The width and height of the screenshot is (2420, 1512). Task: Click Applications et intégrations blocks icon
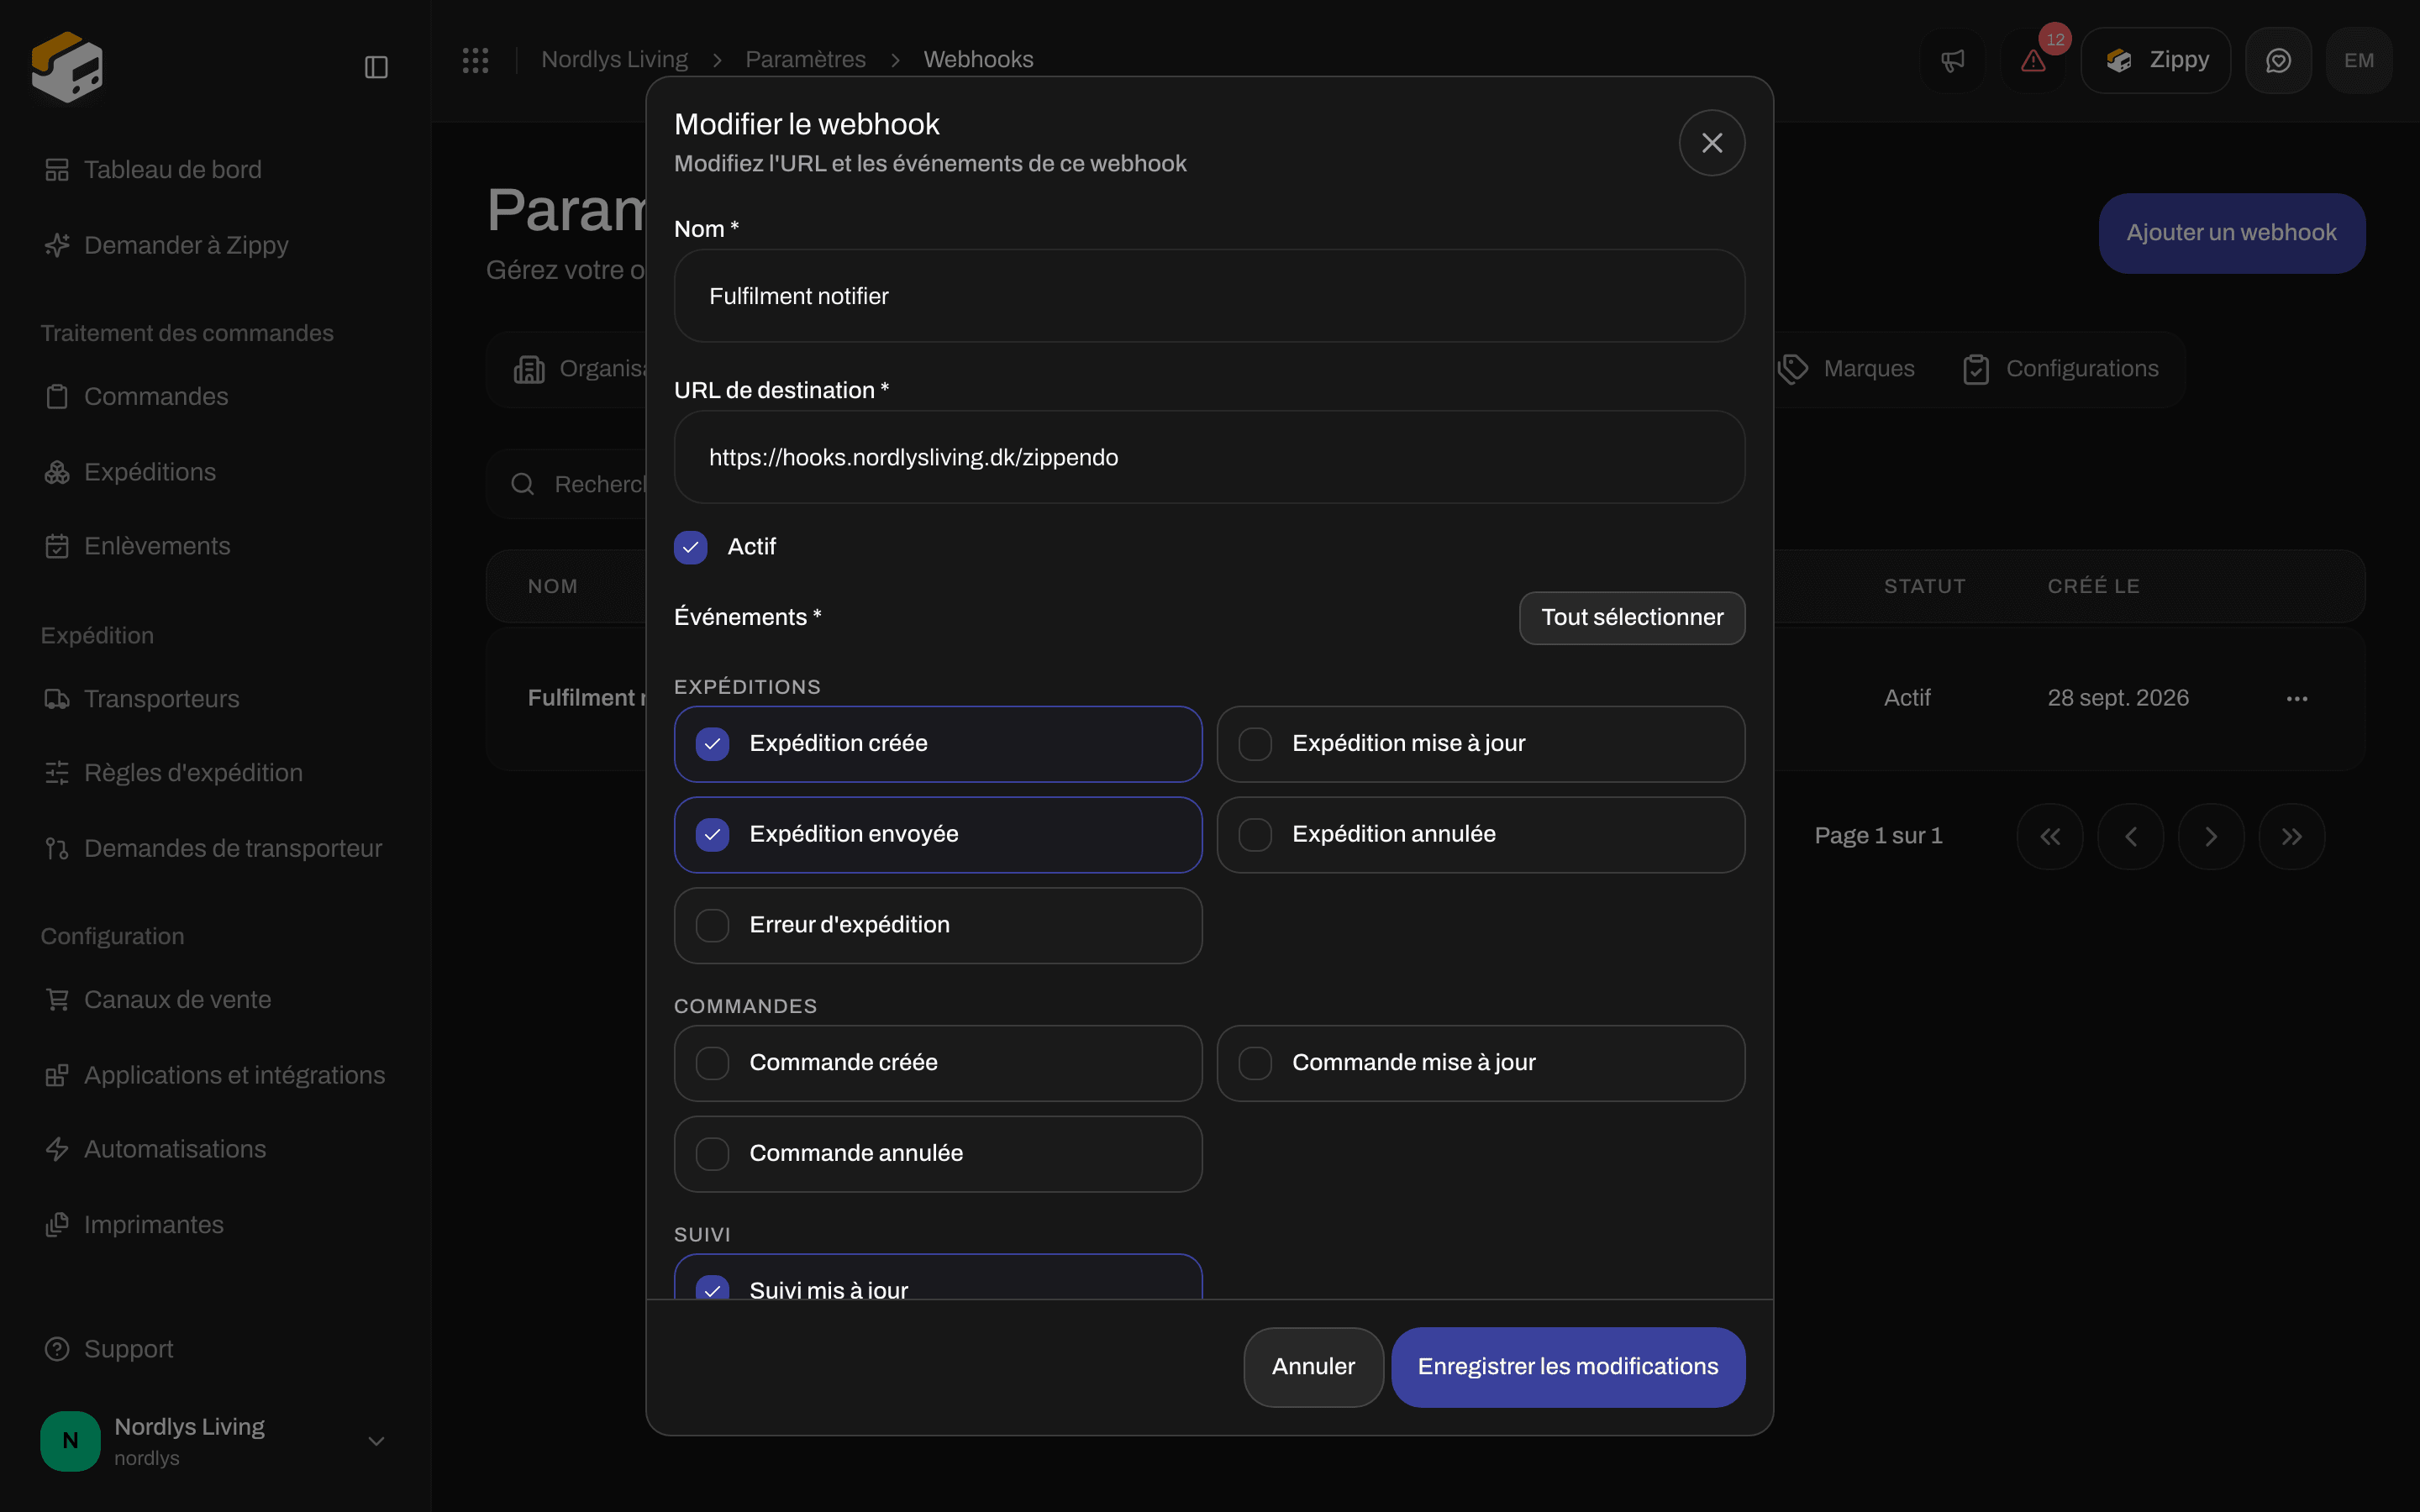[57, 1075]
